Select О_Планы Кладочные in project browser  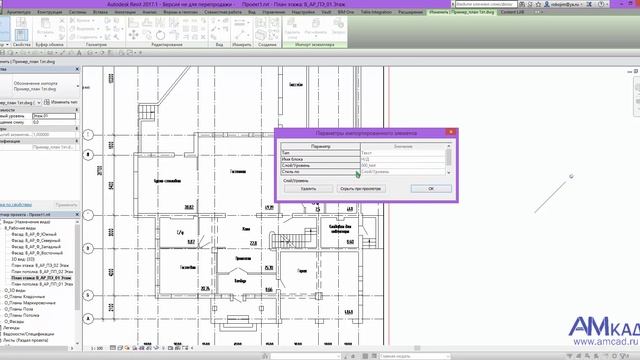coord(25,297)
